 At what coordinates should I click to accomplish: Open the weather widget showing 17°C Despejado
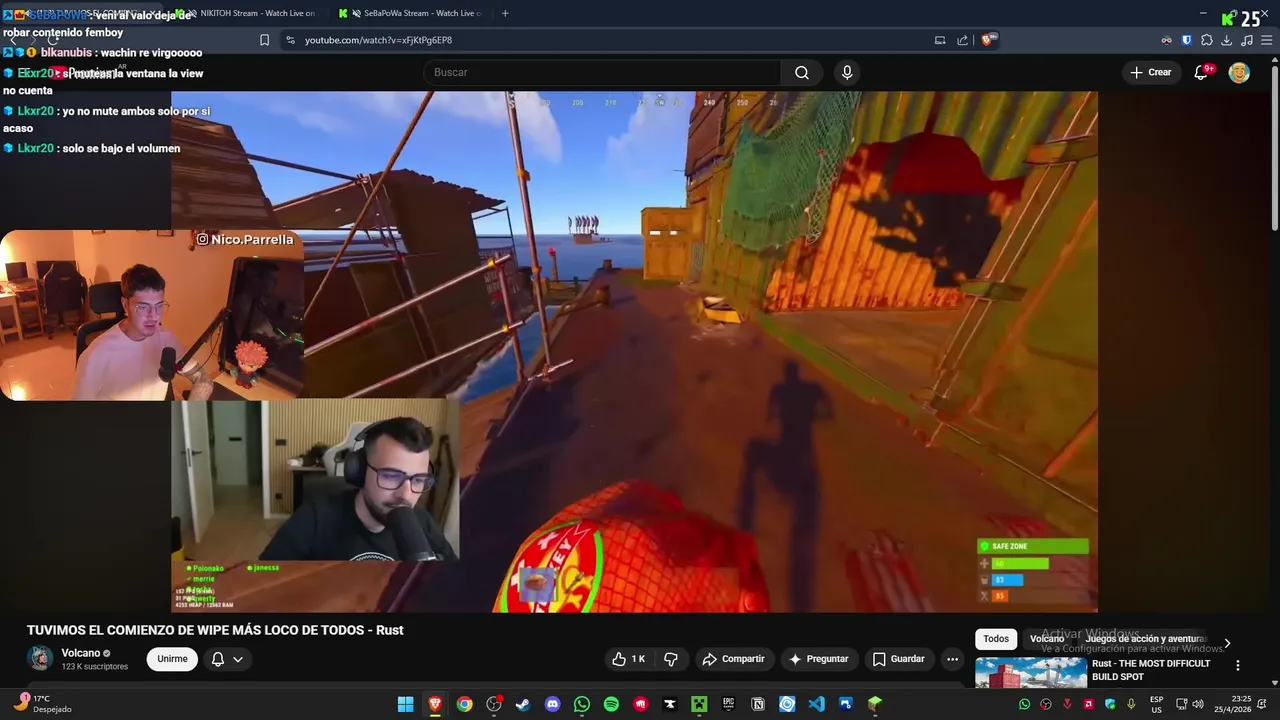[x=42, y=704]
